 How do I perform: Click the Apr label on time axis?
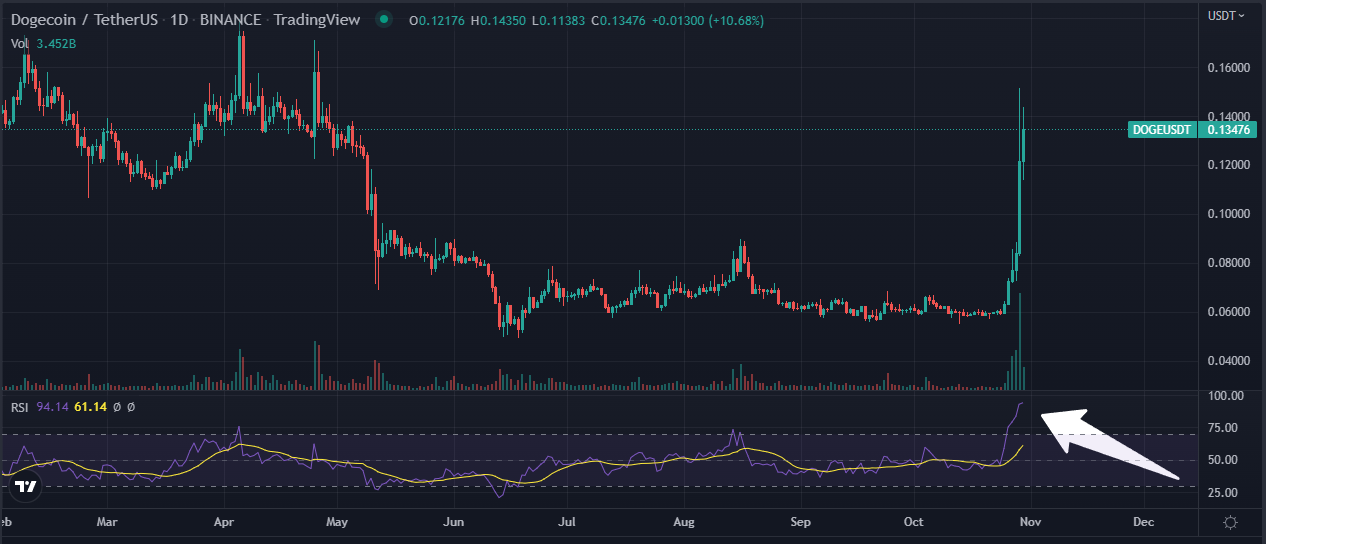pos(223,522)
